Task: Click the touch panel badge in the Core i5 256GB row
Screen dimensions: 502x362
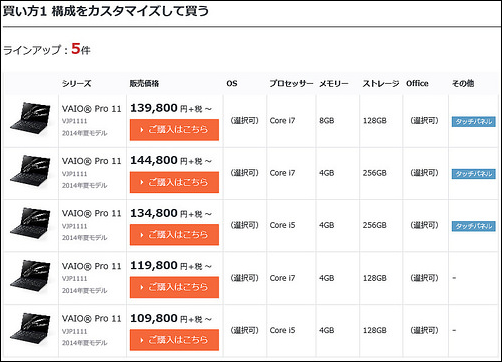Action: click(x=473, y=226)
